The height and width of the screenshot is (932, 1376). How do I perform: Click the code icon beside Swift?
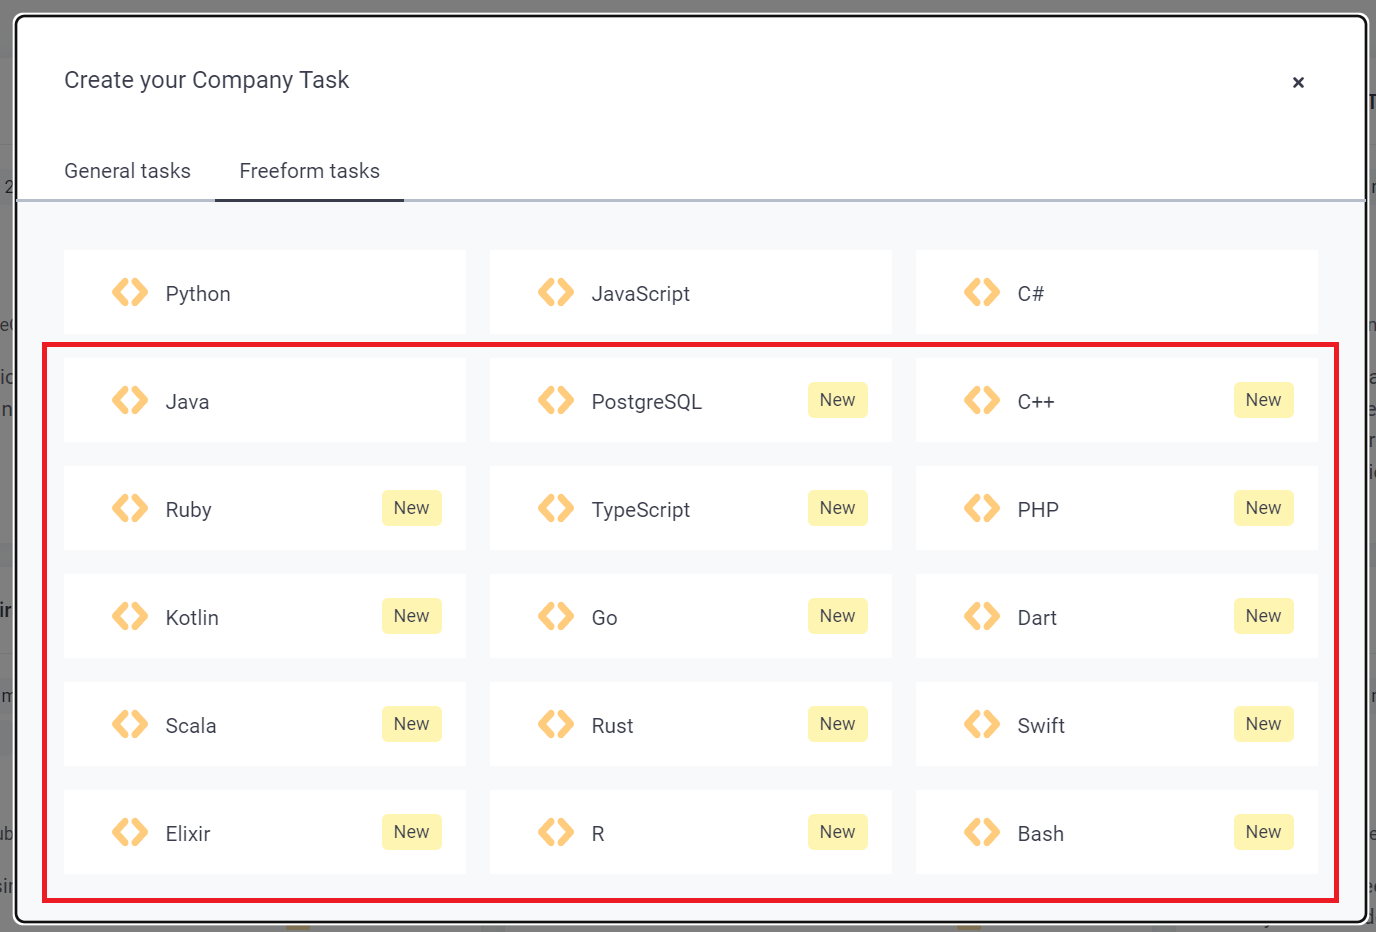point(982,724)
